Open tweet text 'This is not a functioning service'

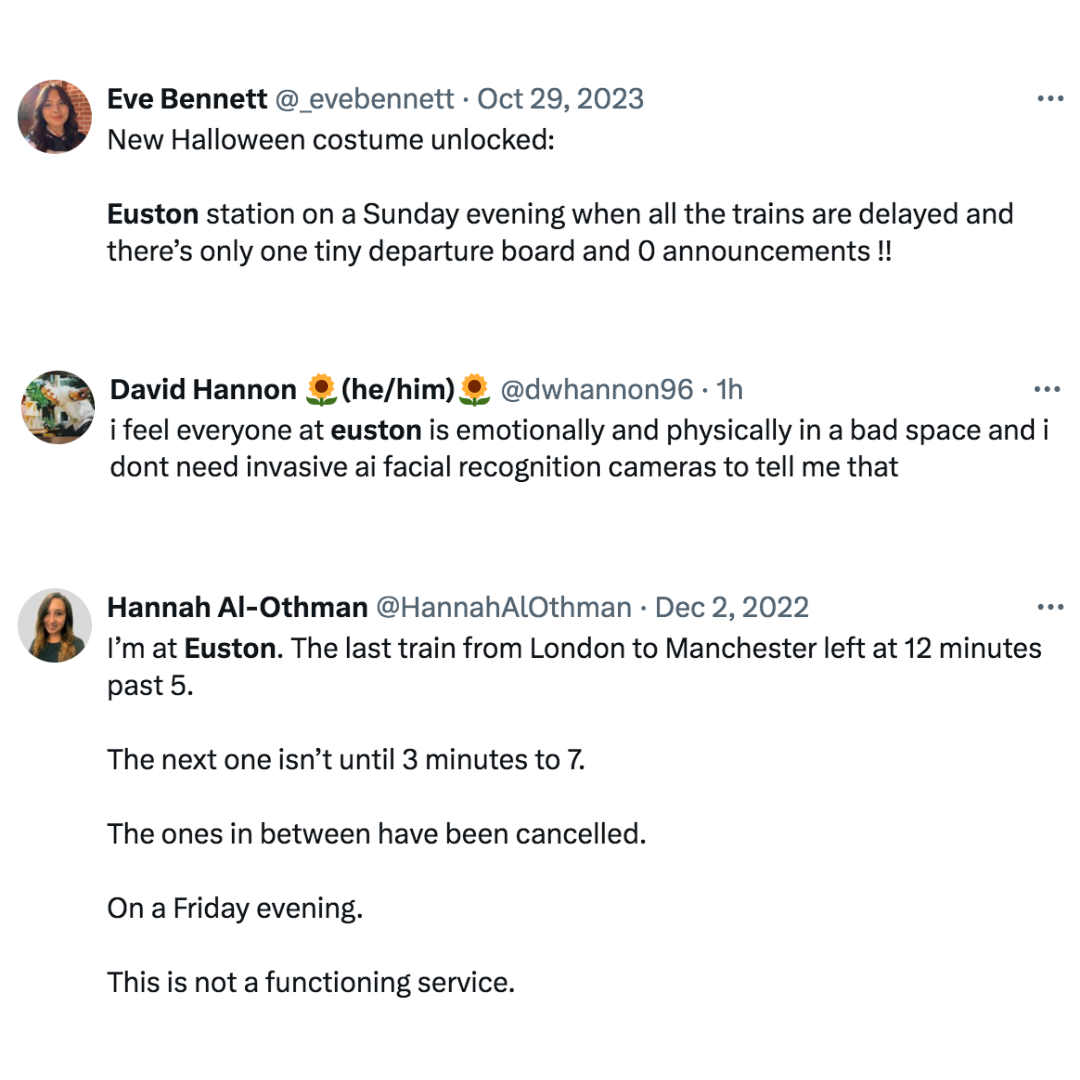click(311, 982)
